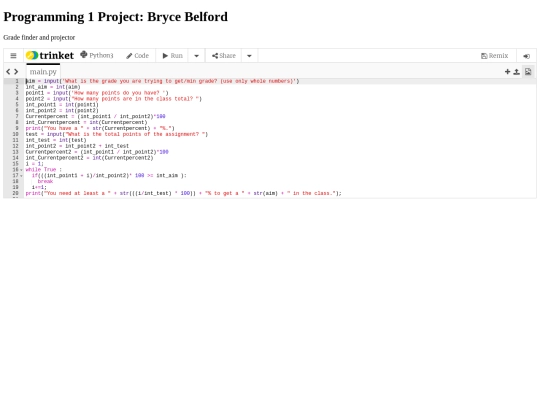540x405 pixels.
Task: Open the hamburger menu in trinket toolbar
Action: pyautogui.click(x=13, y=56)
